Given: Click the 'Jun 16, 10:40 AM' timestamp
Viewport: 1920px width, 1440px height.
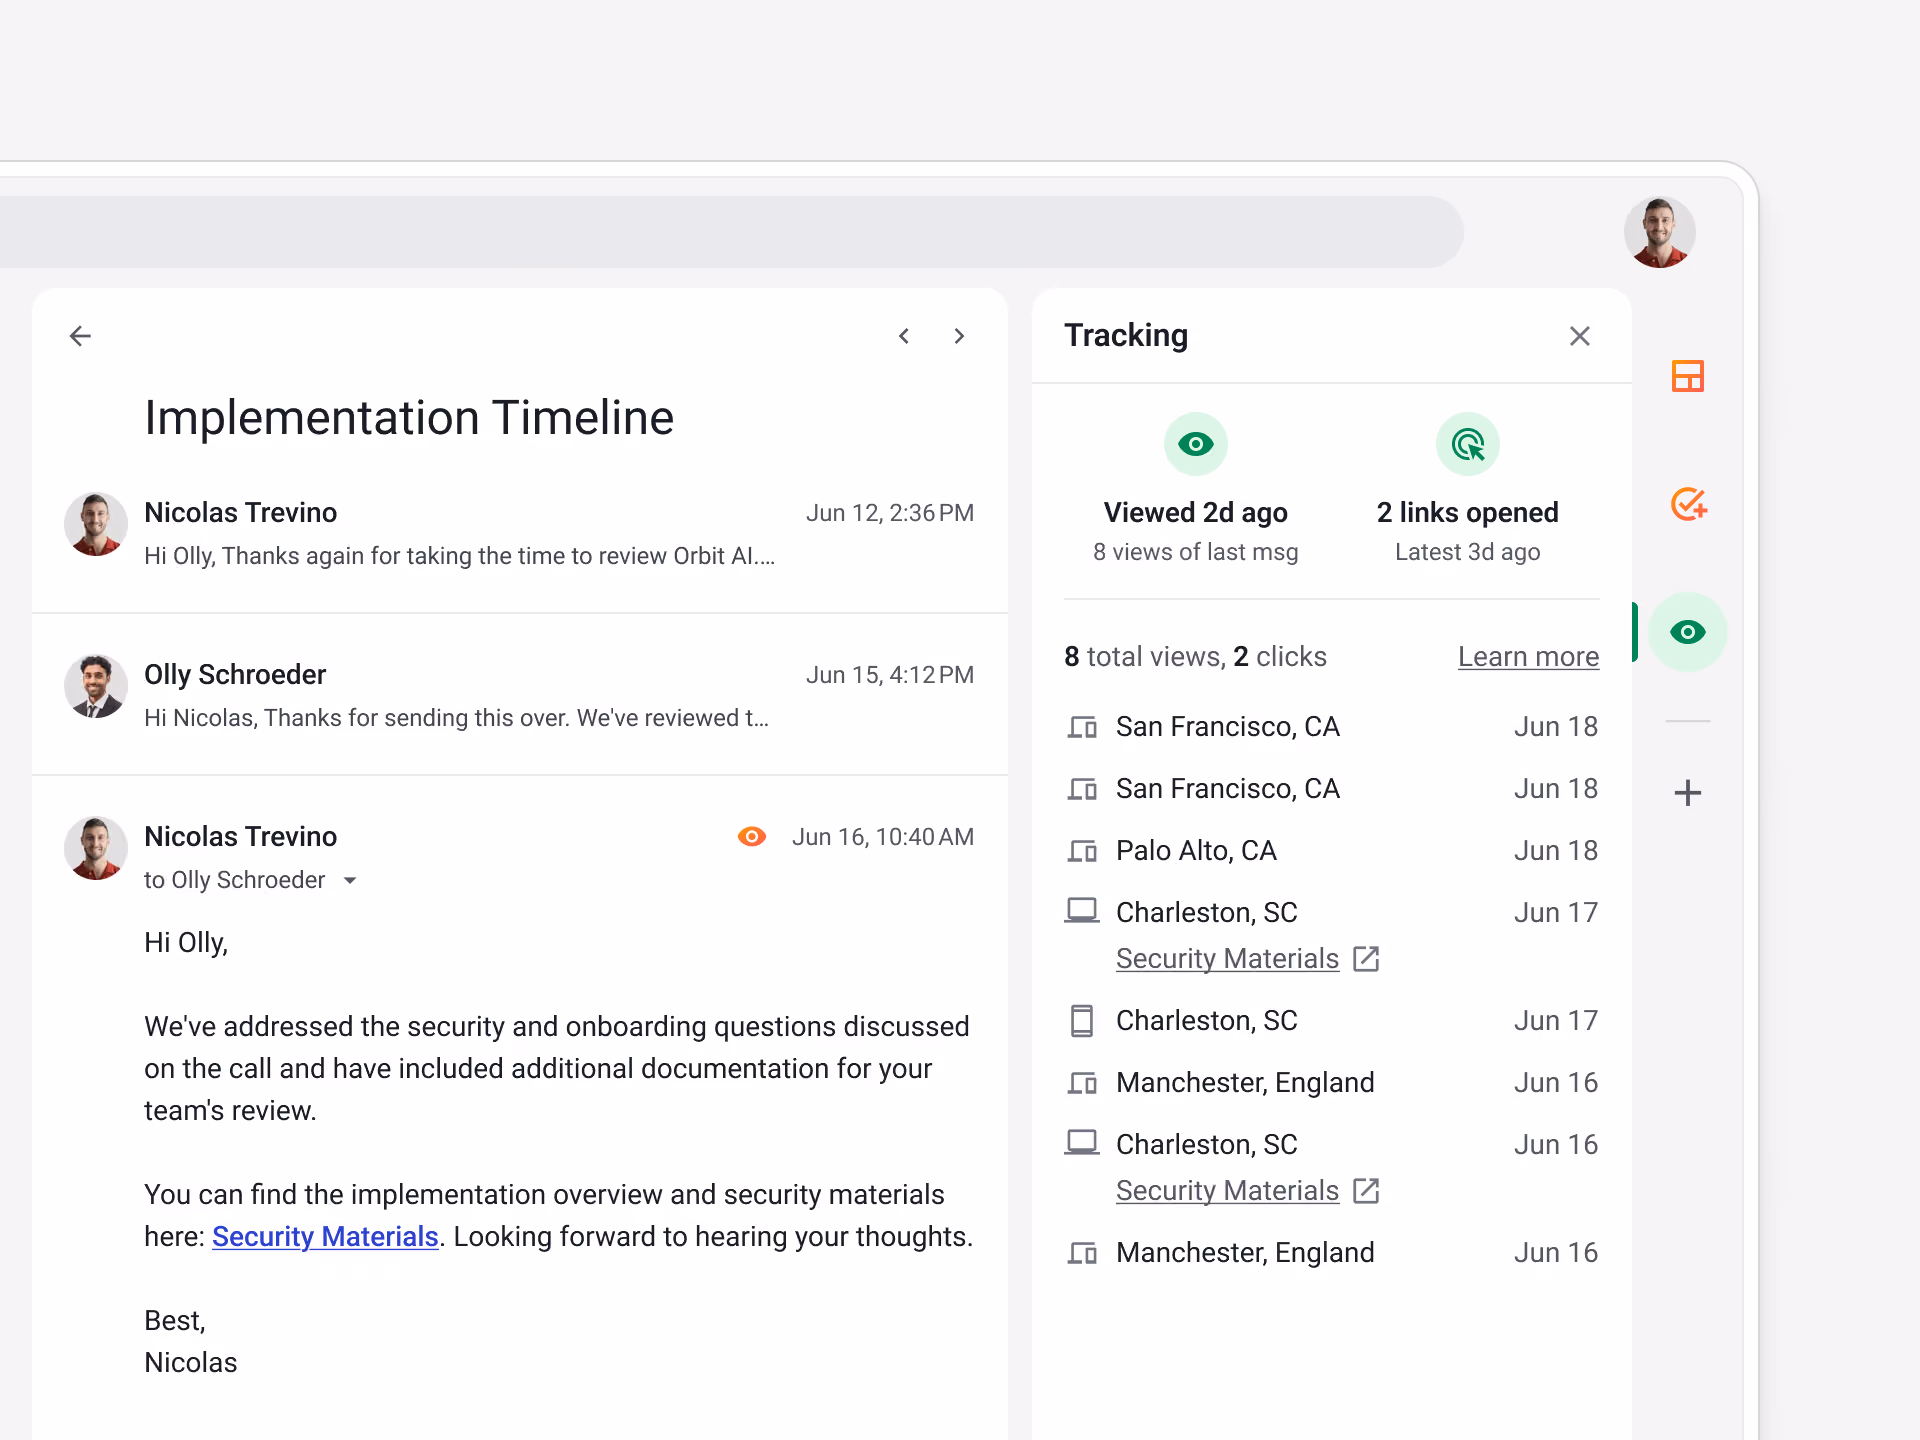Looking at the screenshot, I should coord(883,837).
